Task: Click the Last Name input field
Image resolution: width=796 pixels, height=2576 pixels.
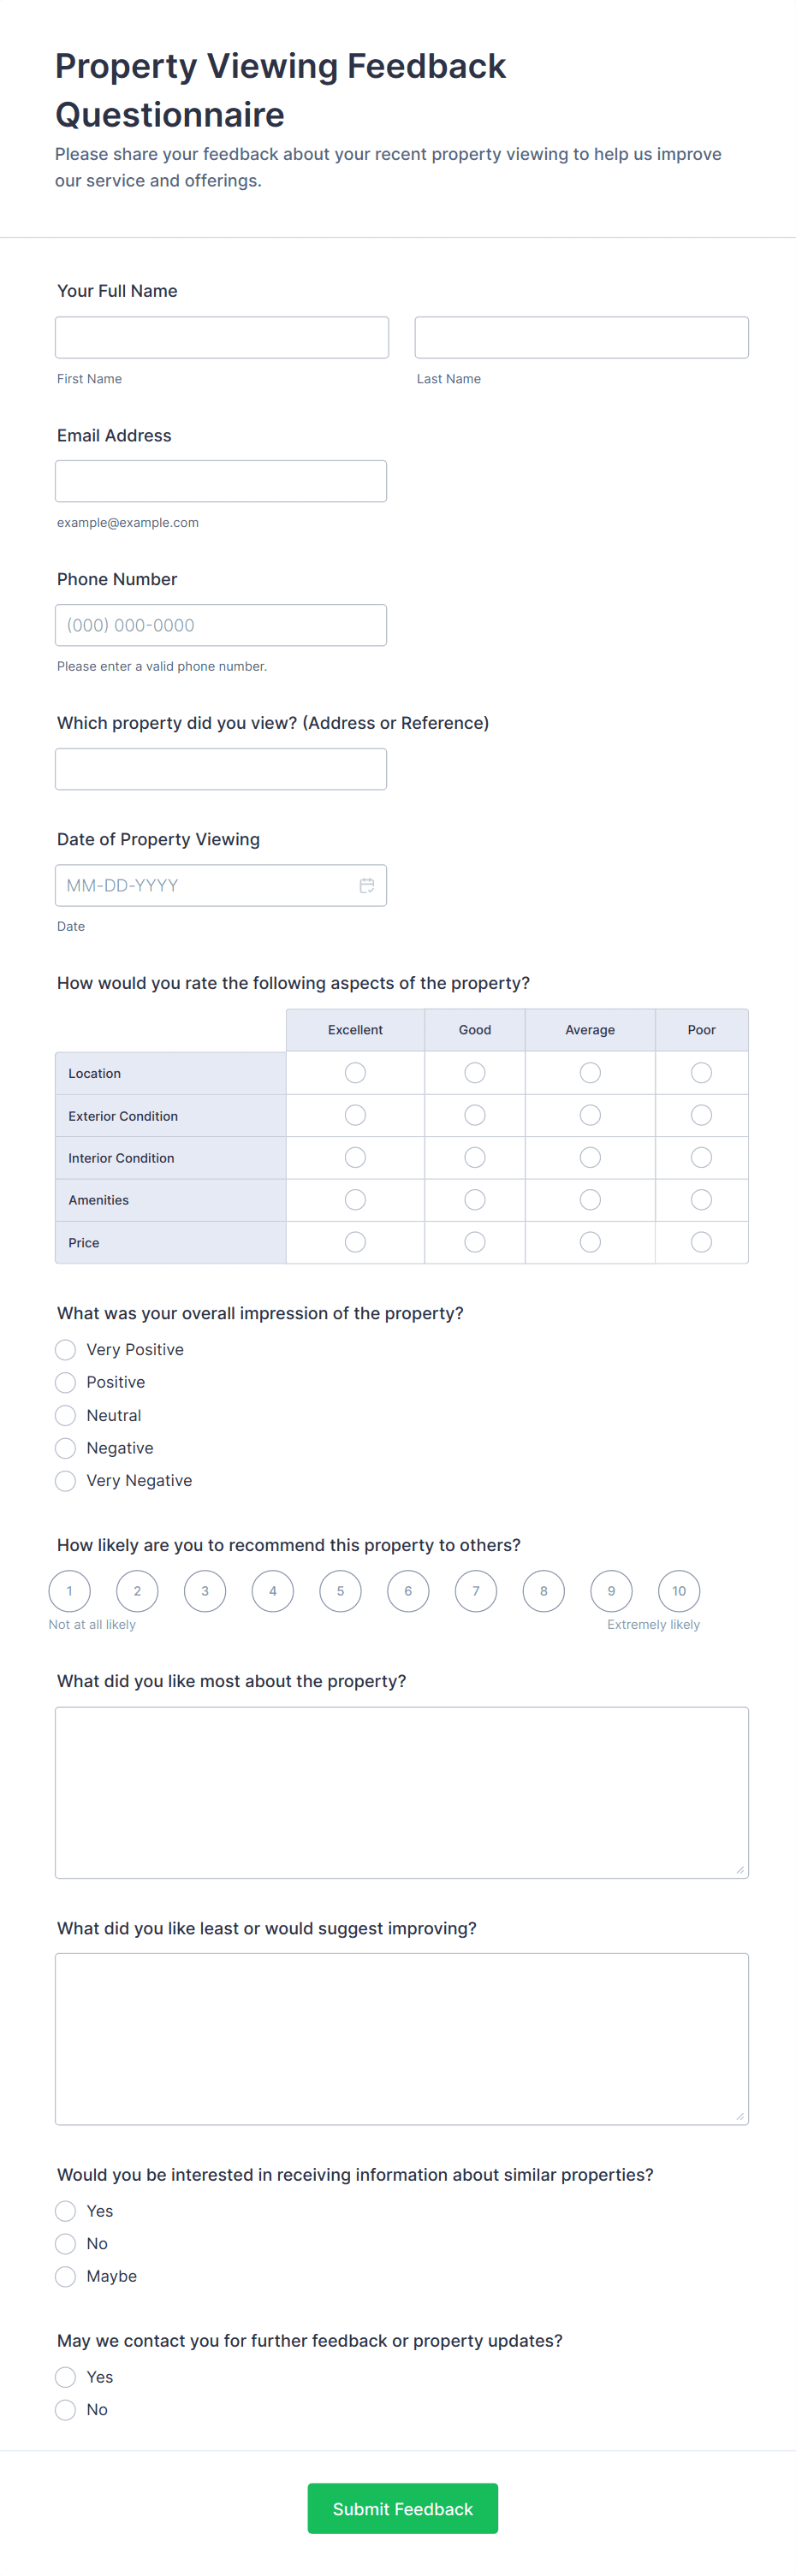Action: coord(581,338)
